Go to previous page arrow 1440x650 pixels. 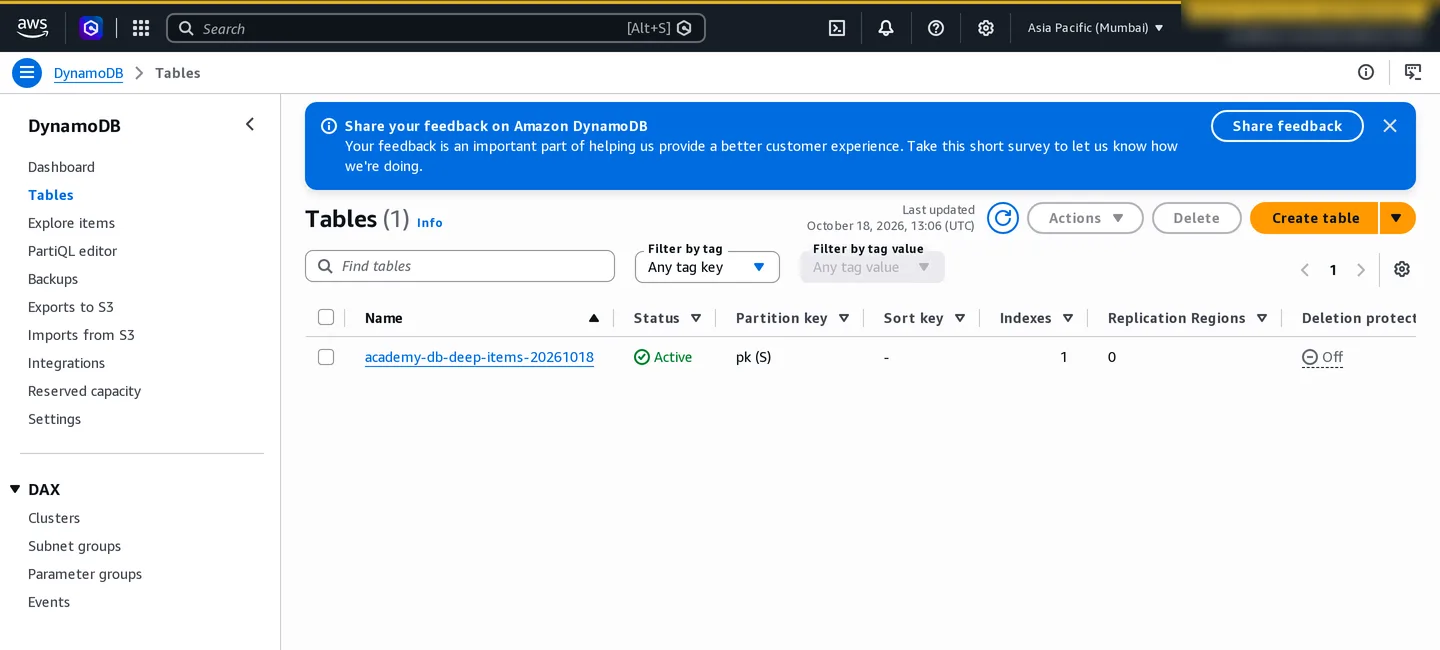(x=1305, y=270)
